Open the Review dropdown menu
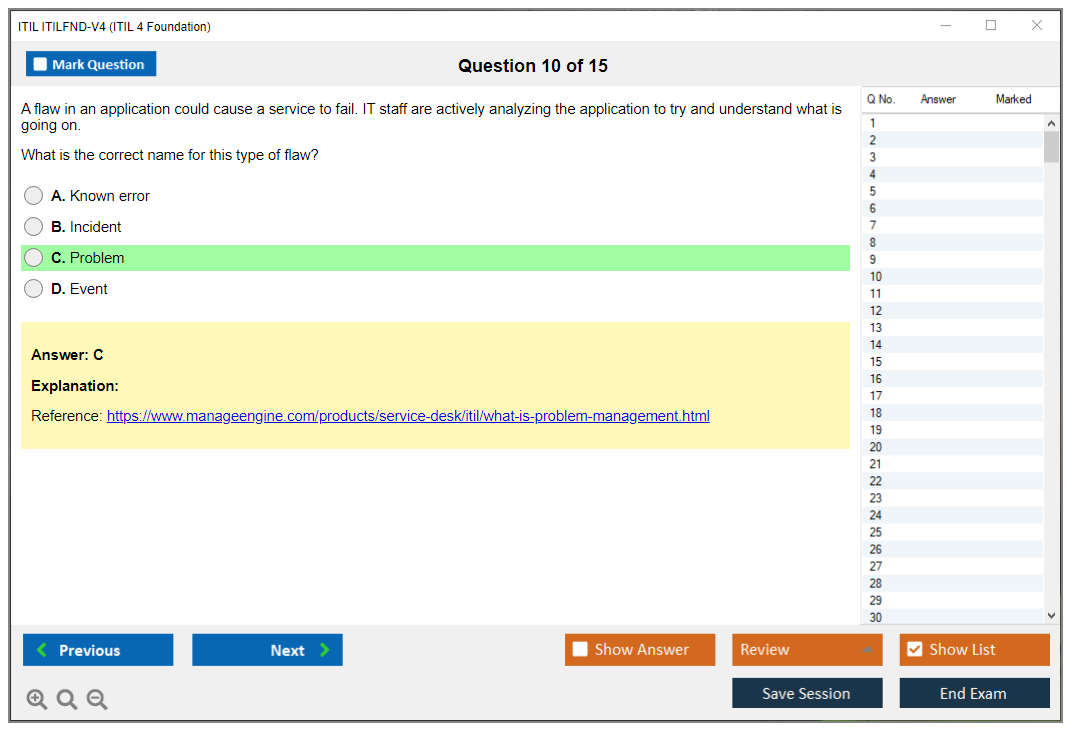The height and width of the screenshot is (735, 1075). tap(807, 650)
